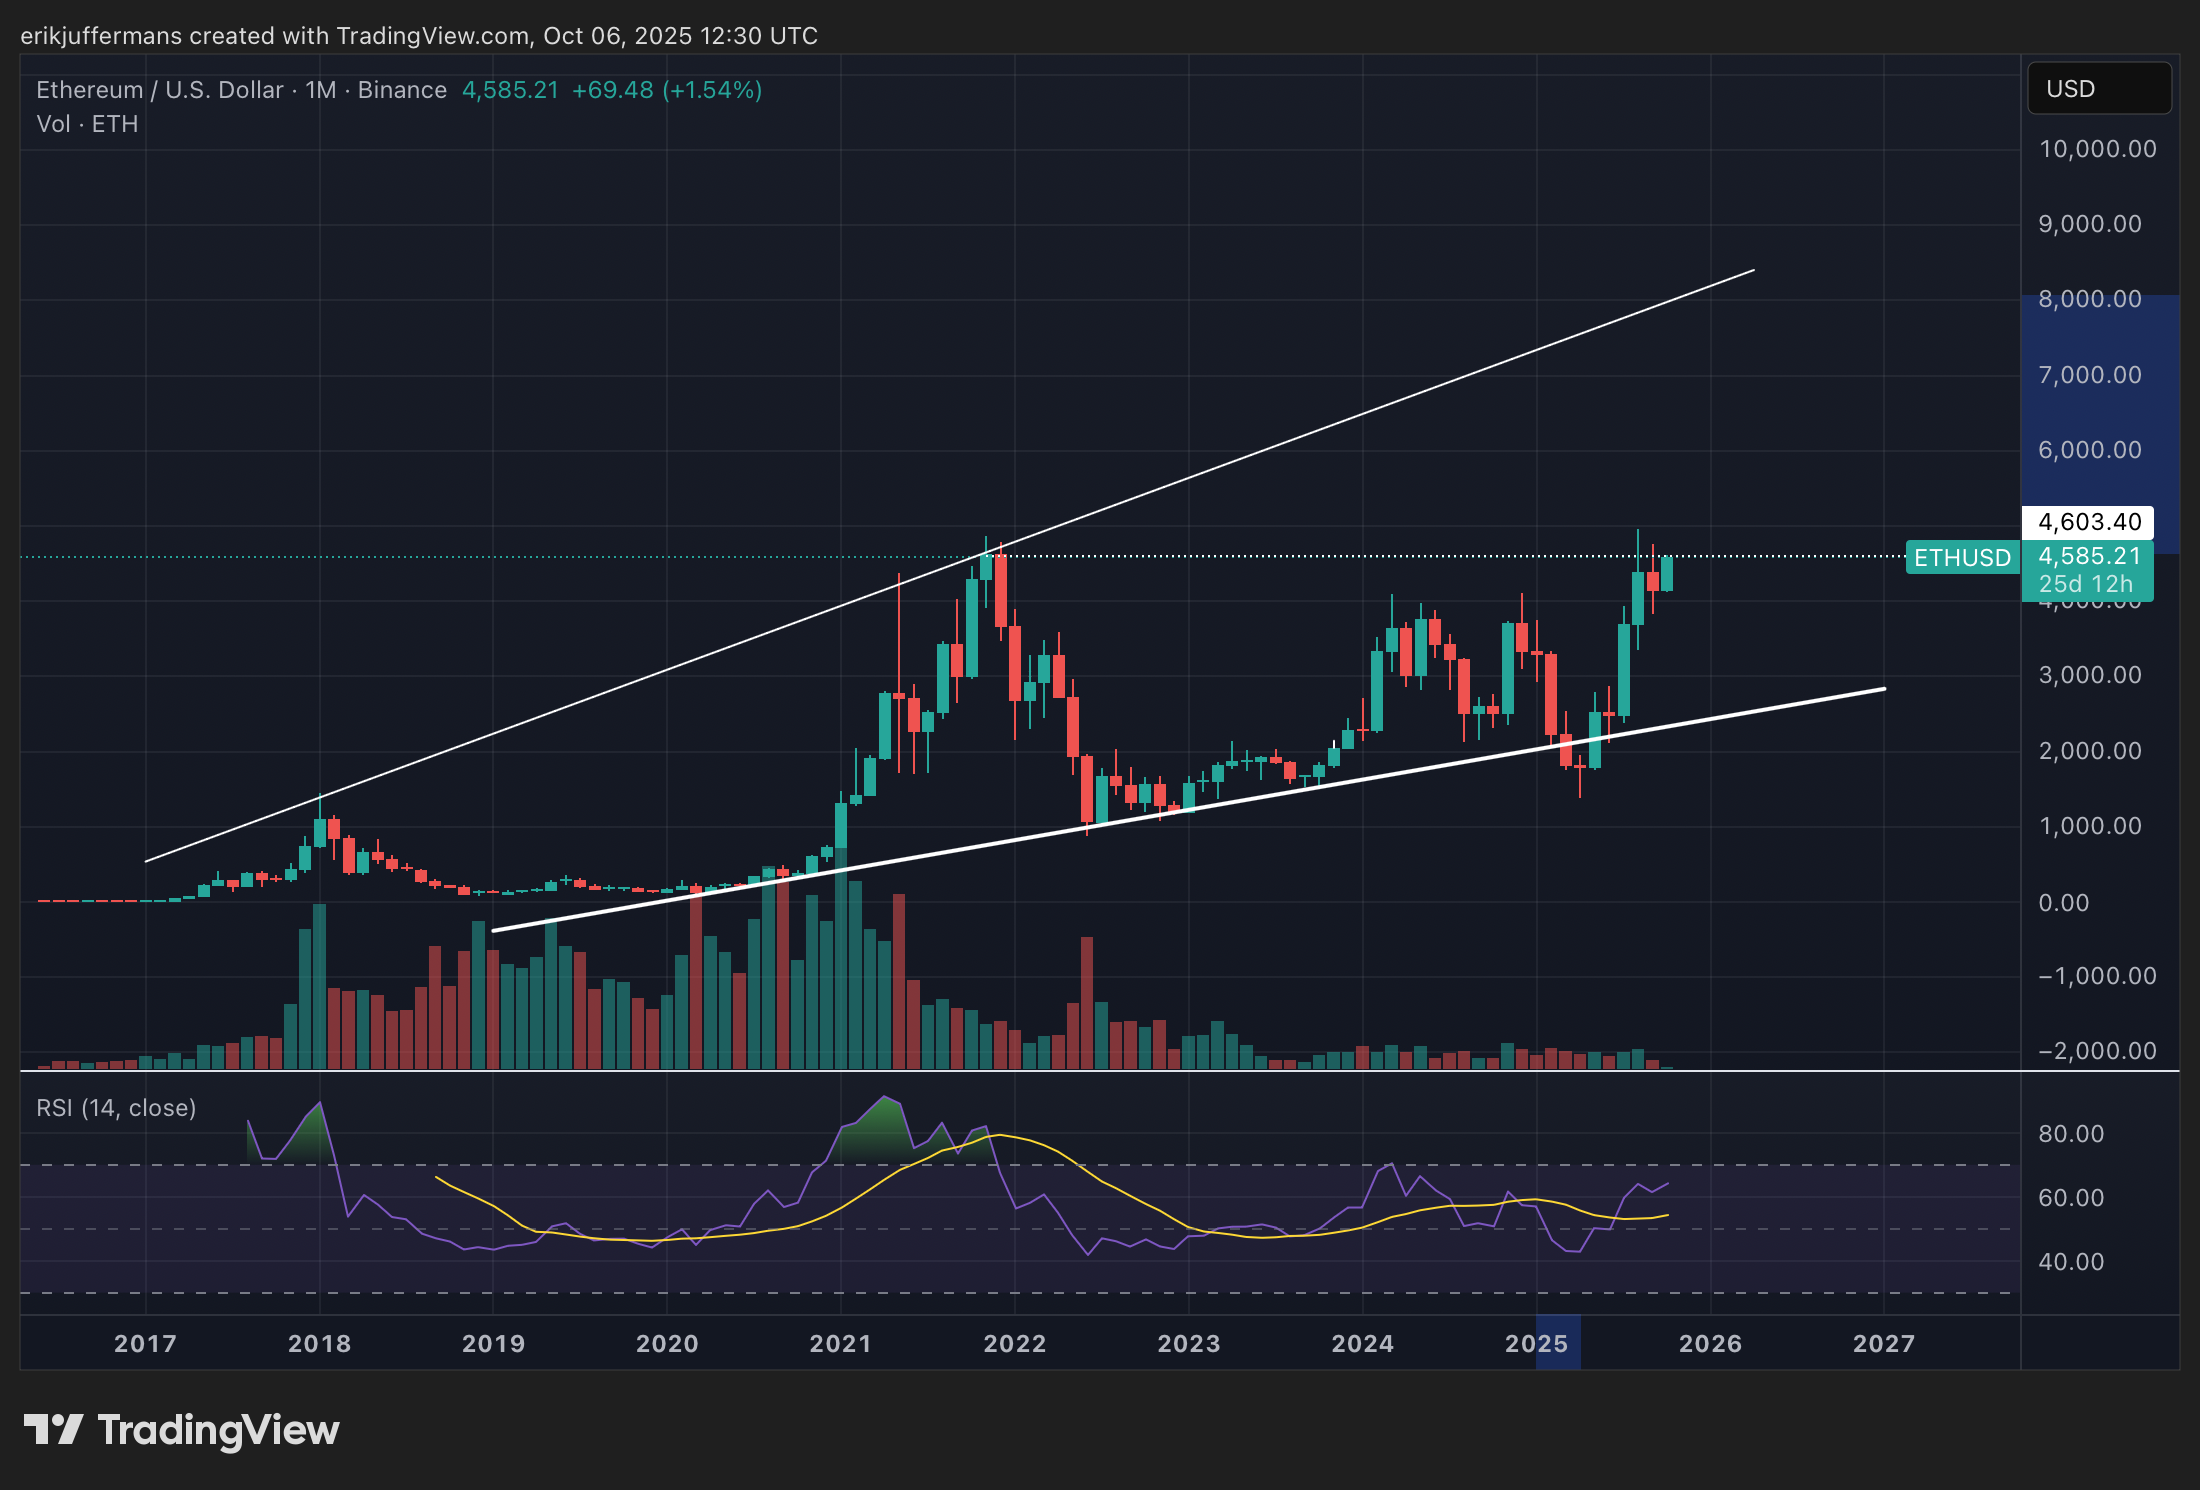This screenshot has height=1490, width=2200.
Task: Open the USD currency selector
Action: click(2098, 89)
